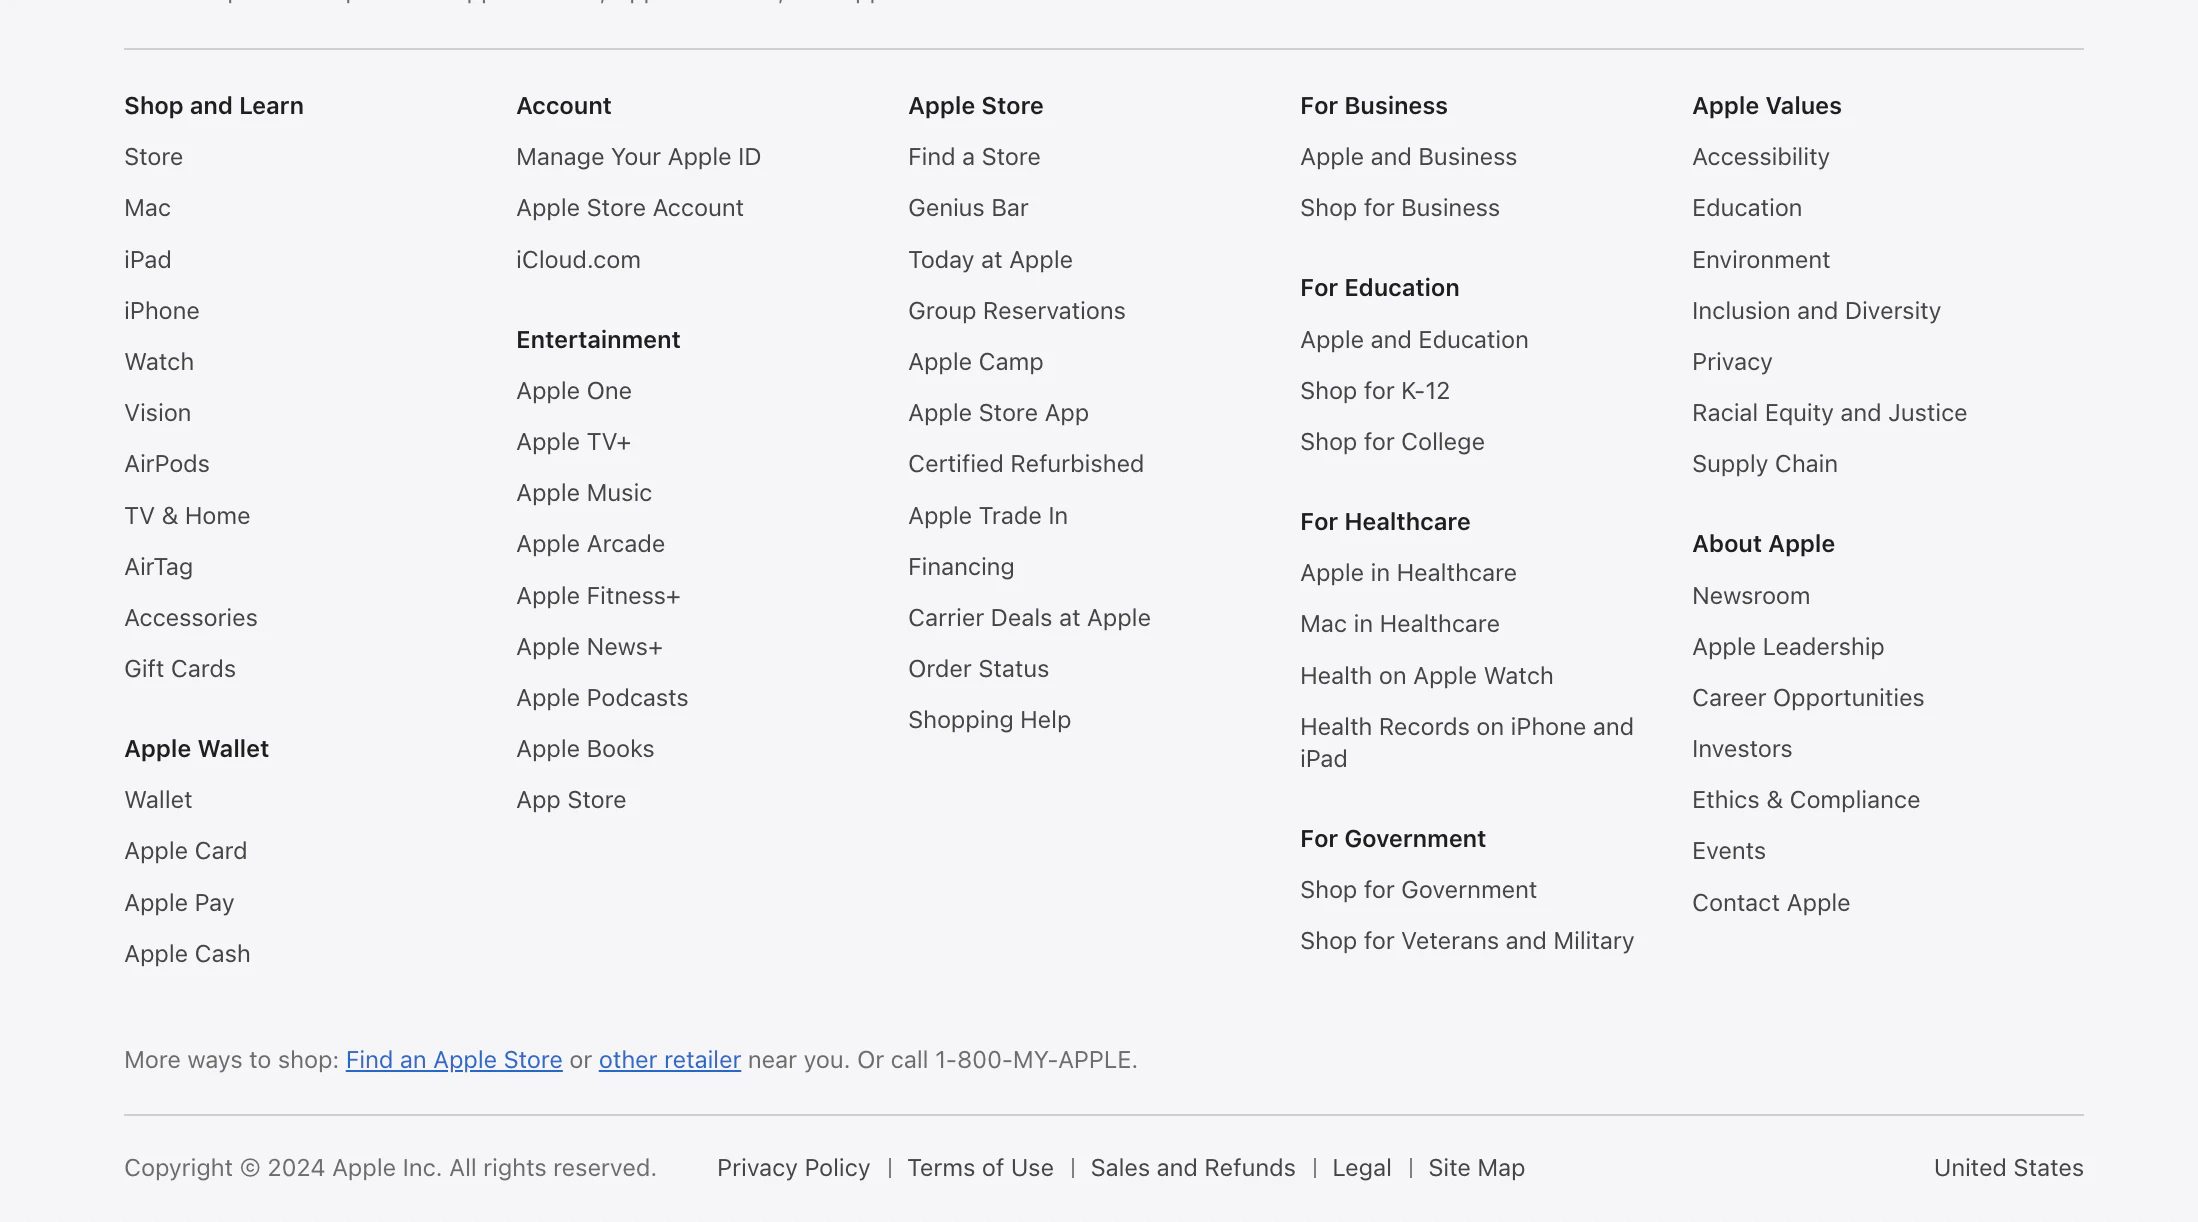Open the Watch footer link
The image size is (2198, 1222).
tap(159, 362)
